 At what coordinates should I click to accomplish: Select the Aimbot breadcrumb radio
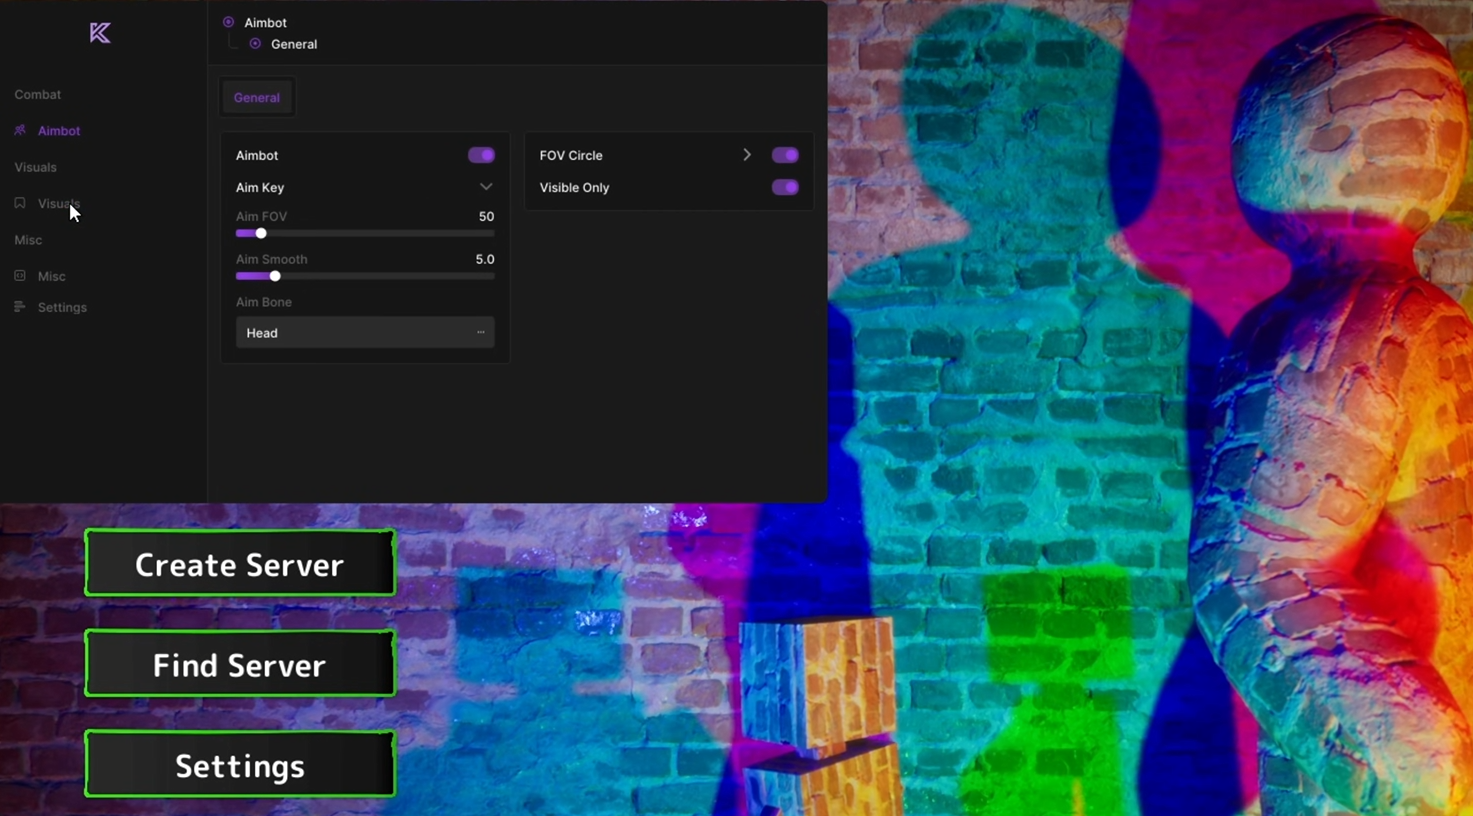pyautogui.click(x=229, y=22)
